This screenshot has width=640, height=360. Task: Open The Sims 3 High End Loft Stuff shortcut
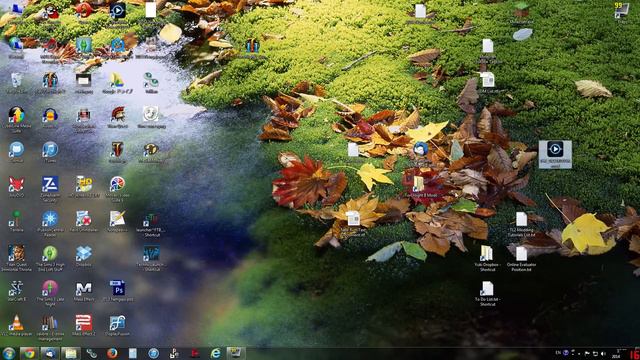(x=50, y=254)
